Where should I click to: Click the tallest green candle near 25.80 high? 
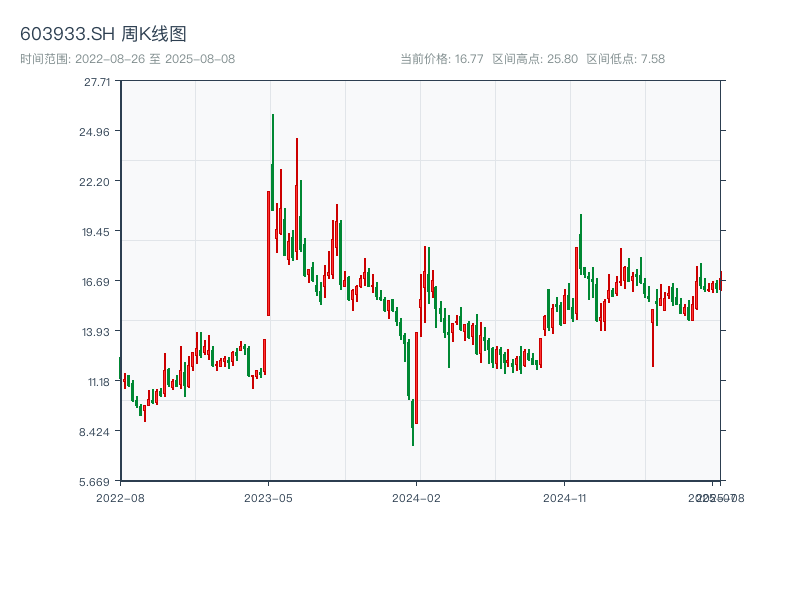(x=273, y=162)
